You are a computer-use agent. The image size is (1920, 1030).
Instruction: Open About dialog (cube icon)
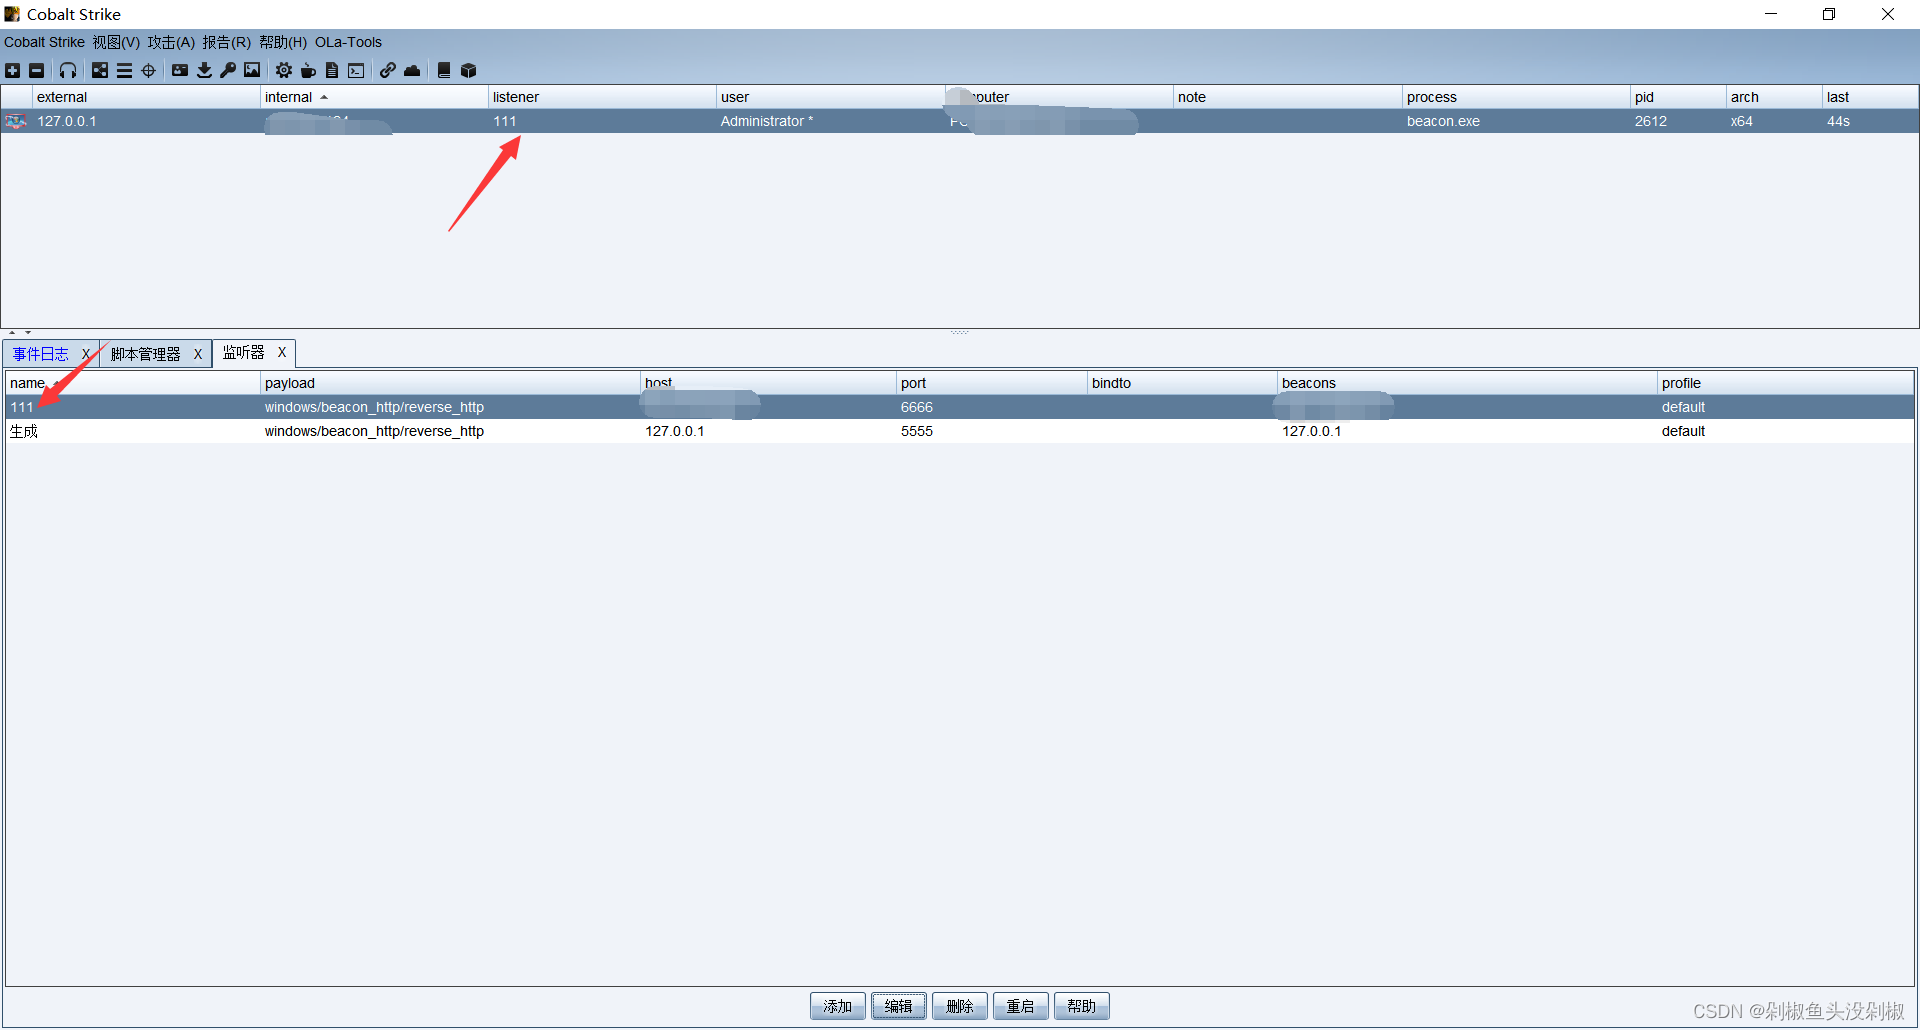point(468,70)
